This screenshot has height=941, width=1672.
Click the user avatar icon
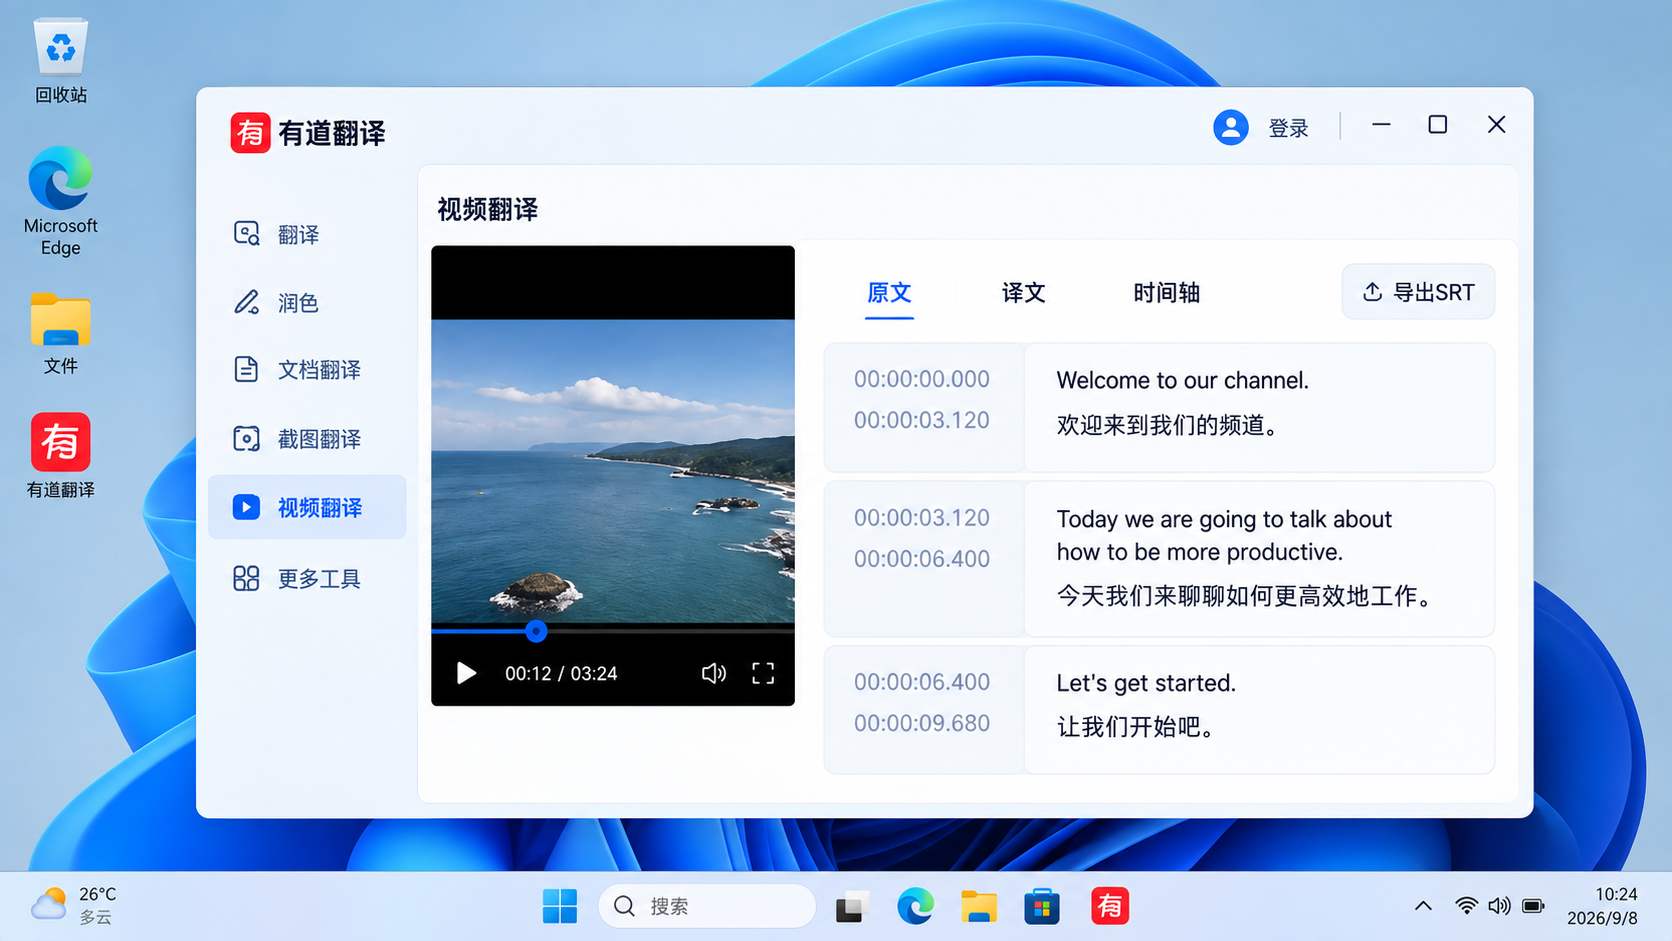coord(1230,128)
